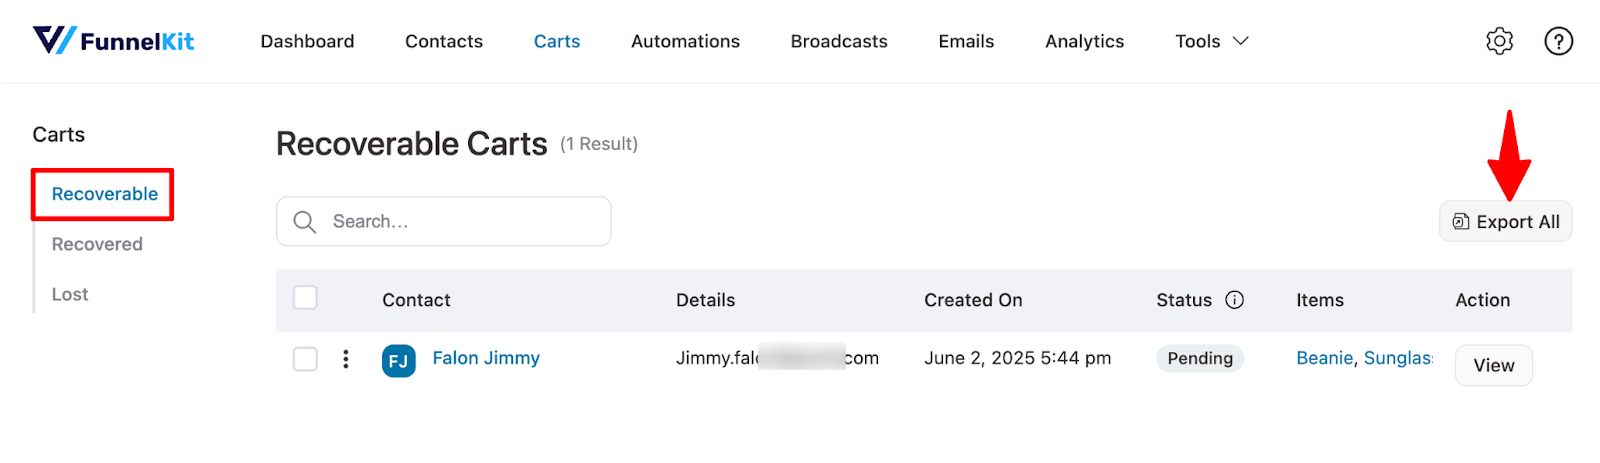Click the FunnelKit logo
The width and height of the screenshot is (1600, 463).
click(113, 41)
